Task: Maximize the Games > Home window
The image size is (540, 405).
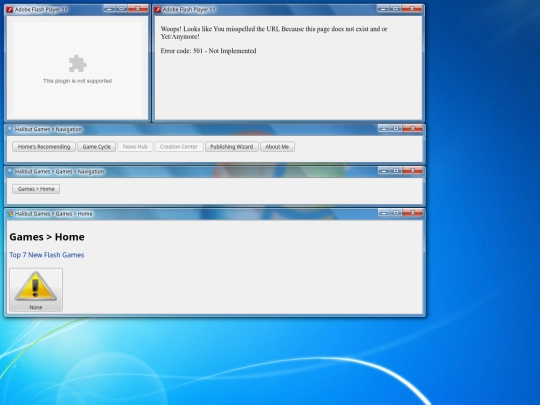Action: tap(396, 213)
